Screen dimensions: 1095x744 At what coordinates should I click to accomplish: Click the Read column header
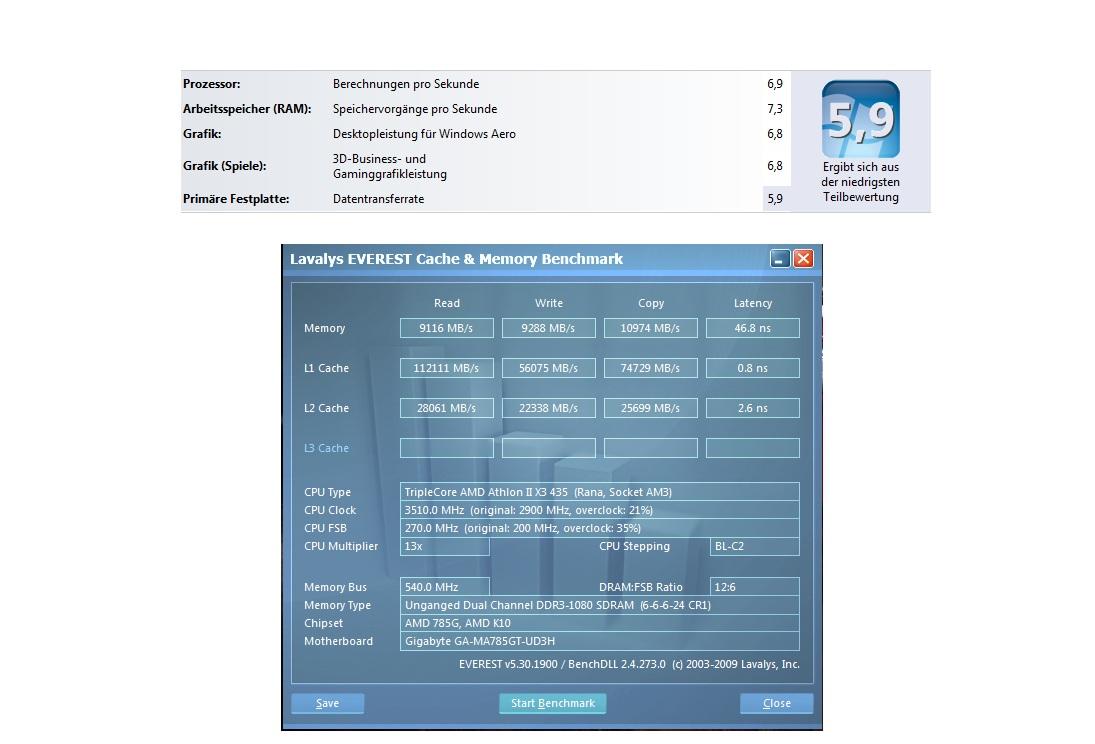point(447,303)
